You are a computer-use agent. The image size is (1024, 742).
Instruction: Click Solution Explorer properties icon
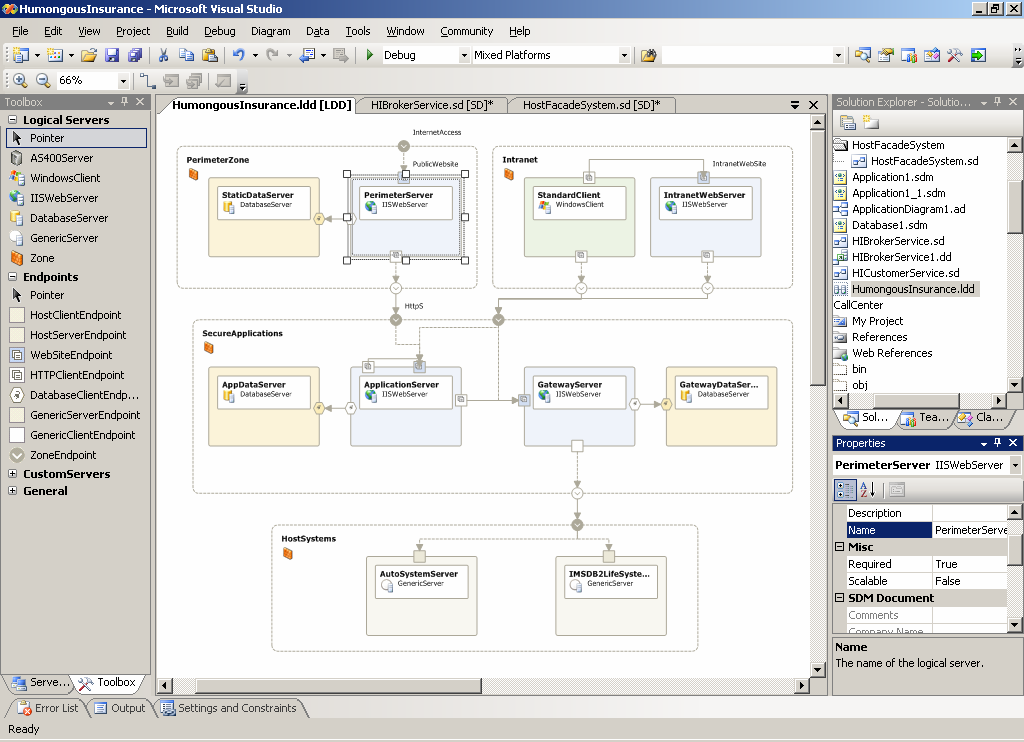pyautogui.click(x=848, y=122)
